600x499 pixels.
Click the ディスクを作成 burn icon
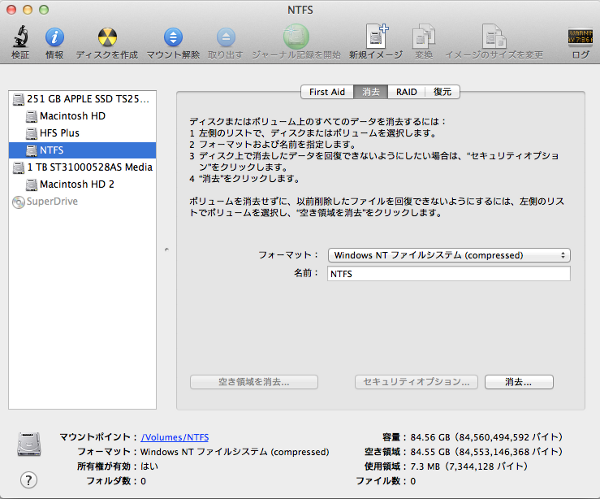pos(106,38)
